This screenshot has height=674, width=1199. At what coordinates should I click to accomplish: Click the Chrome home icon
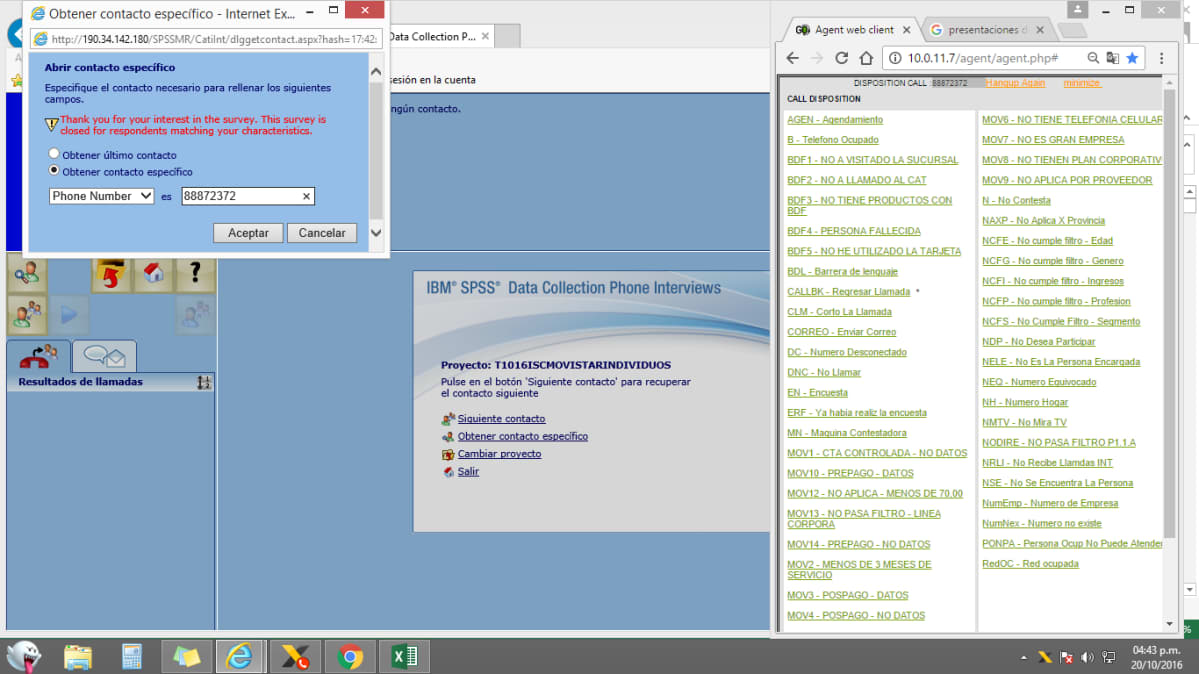(x=866, y=58)
